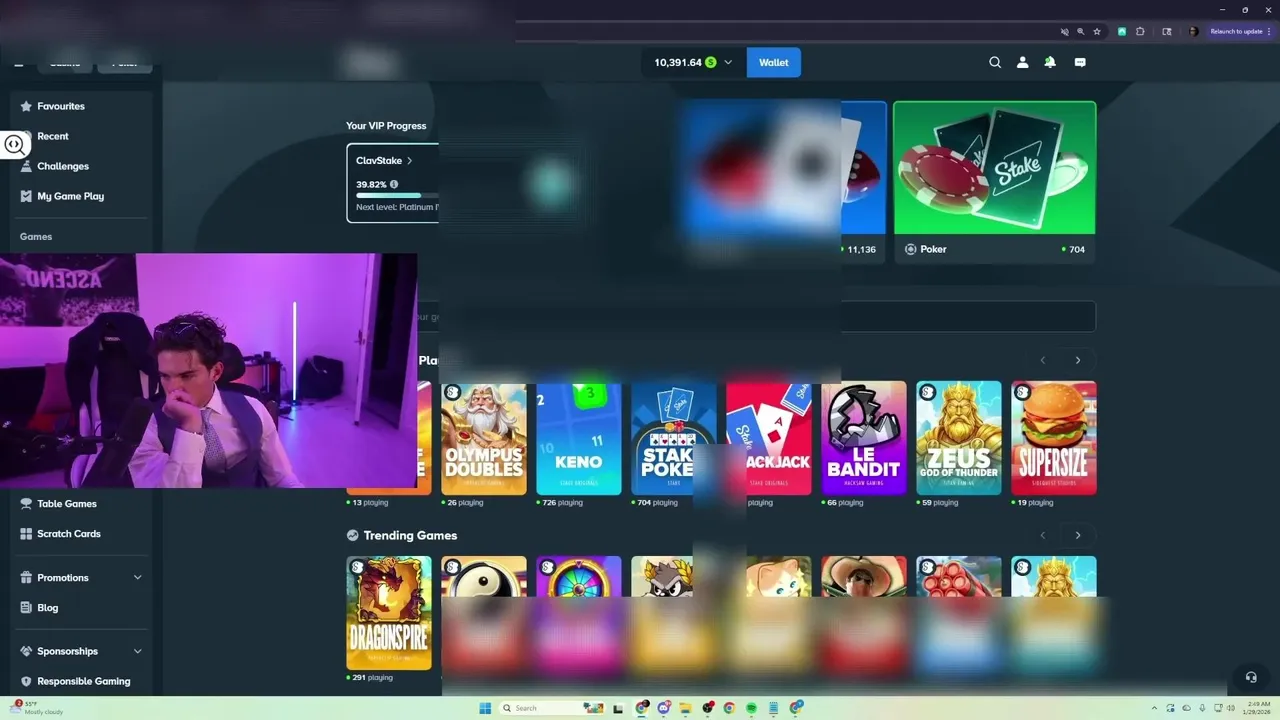Open the Dragonspire game tile

click(x=389, y=613)
